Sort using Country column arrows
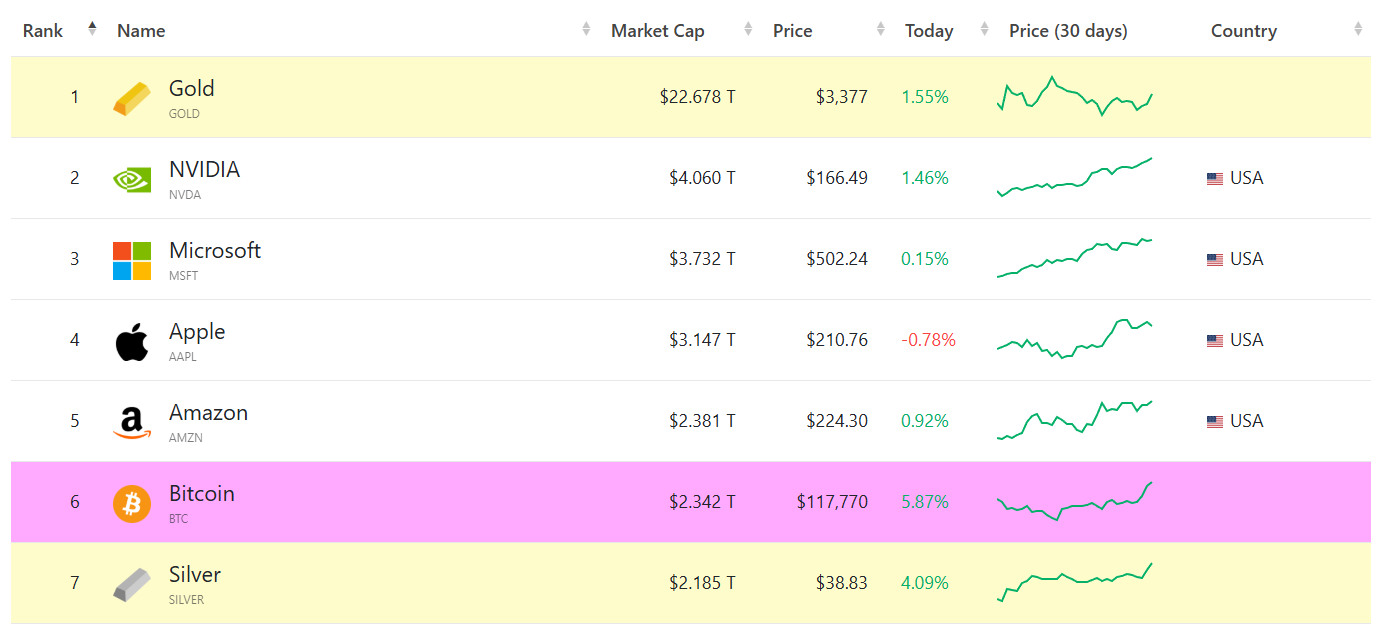 (x=1358, y=29)
